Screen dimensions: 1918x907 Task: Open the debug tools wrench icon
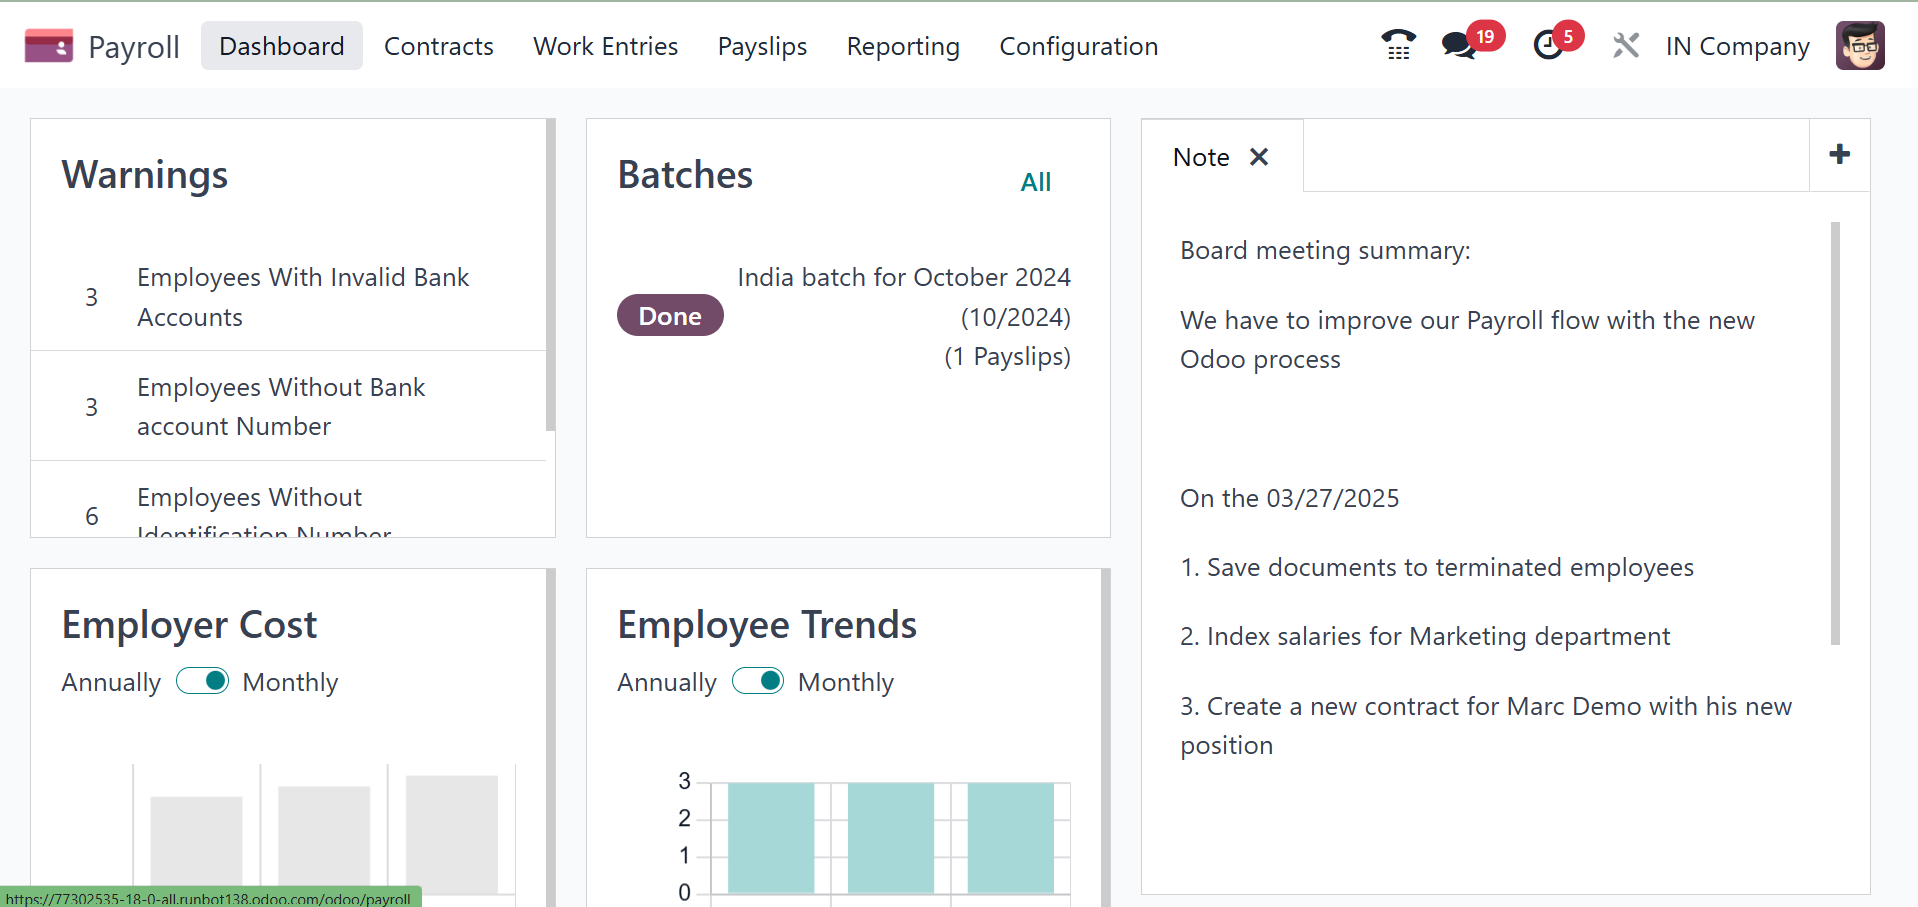tap(1626, 46)
